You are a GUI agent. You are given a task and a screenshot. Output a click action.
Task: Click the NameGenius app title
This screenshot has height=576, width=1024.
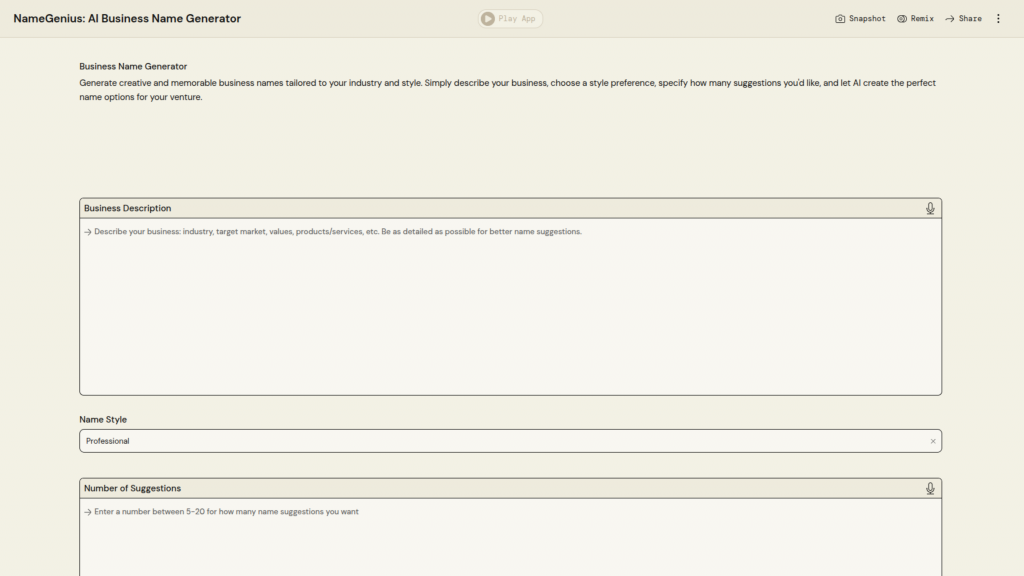click(x=127, y=19)
